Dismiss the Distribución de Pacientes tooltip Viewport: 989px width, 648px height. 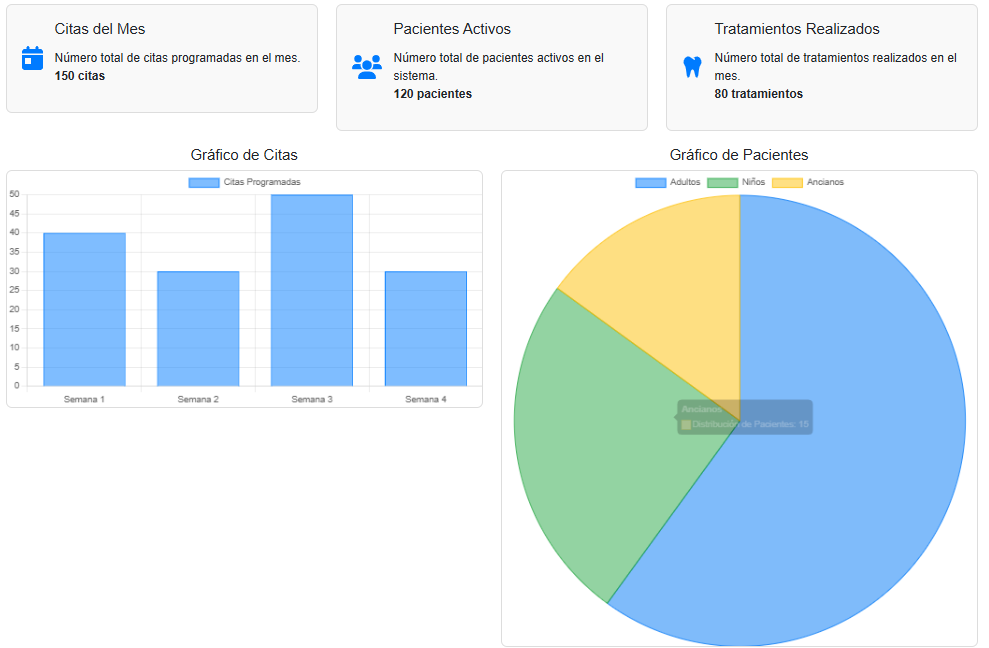click(744, 417)
